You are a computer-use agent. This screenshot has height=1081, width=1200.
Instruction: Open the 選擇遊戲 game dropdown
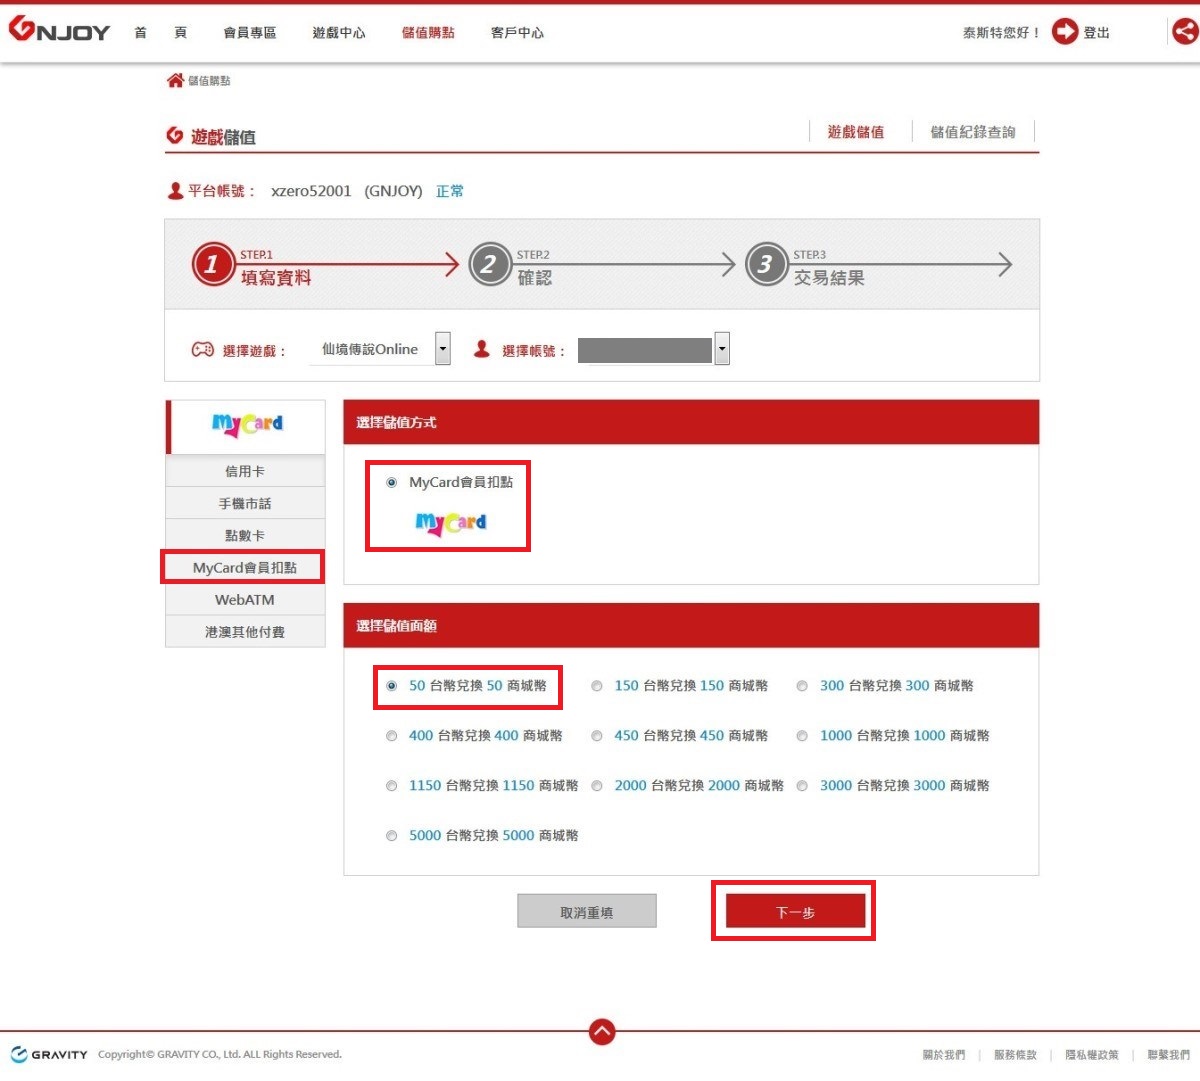point(443,349)
